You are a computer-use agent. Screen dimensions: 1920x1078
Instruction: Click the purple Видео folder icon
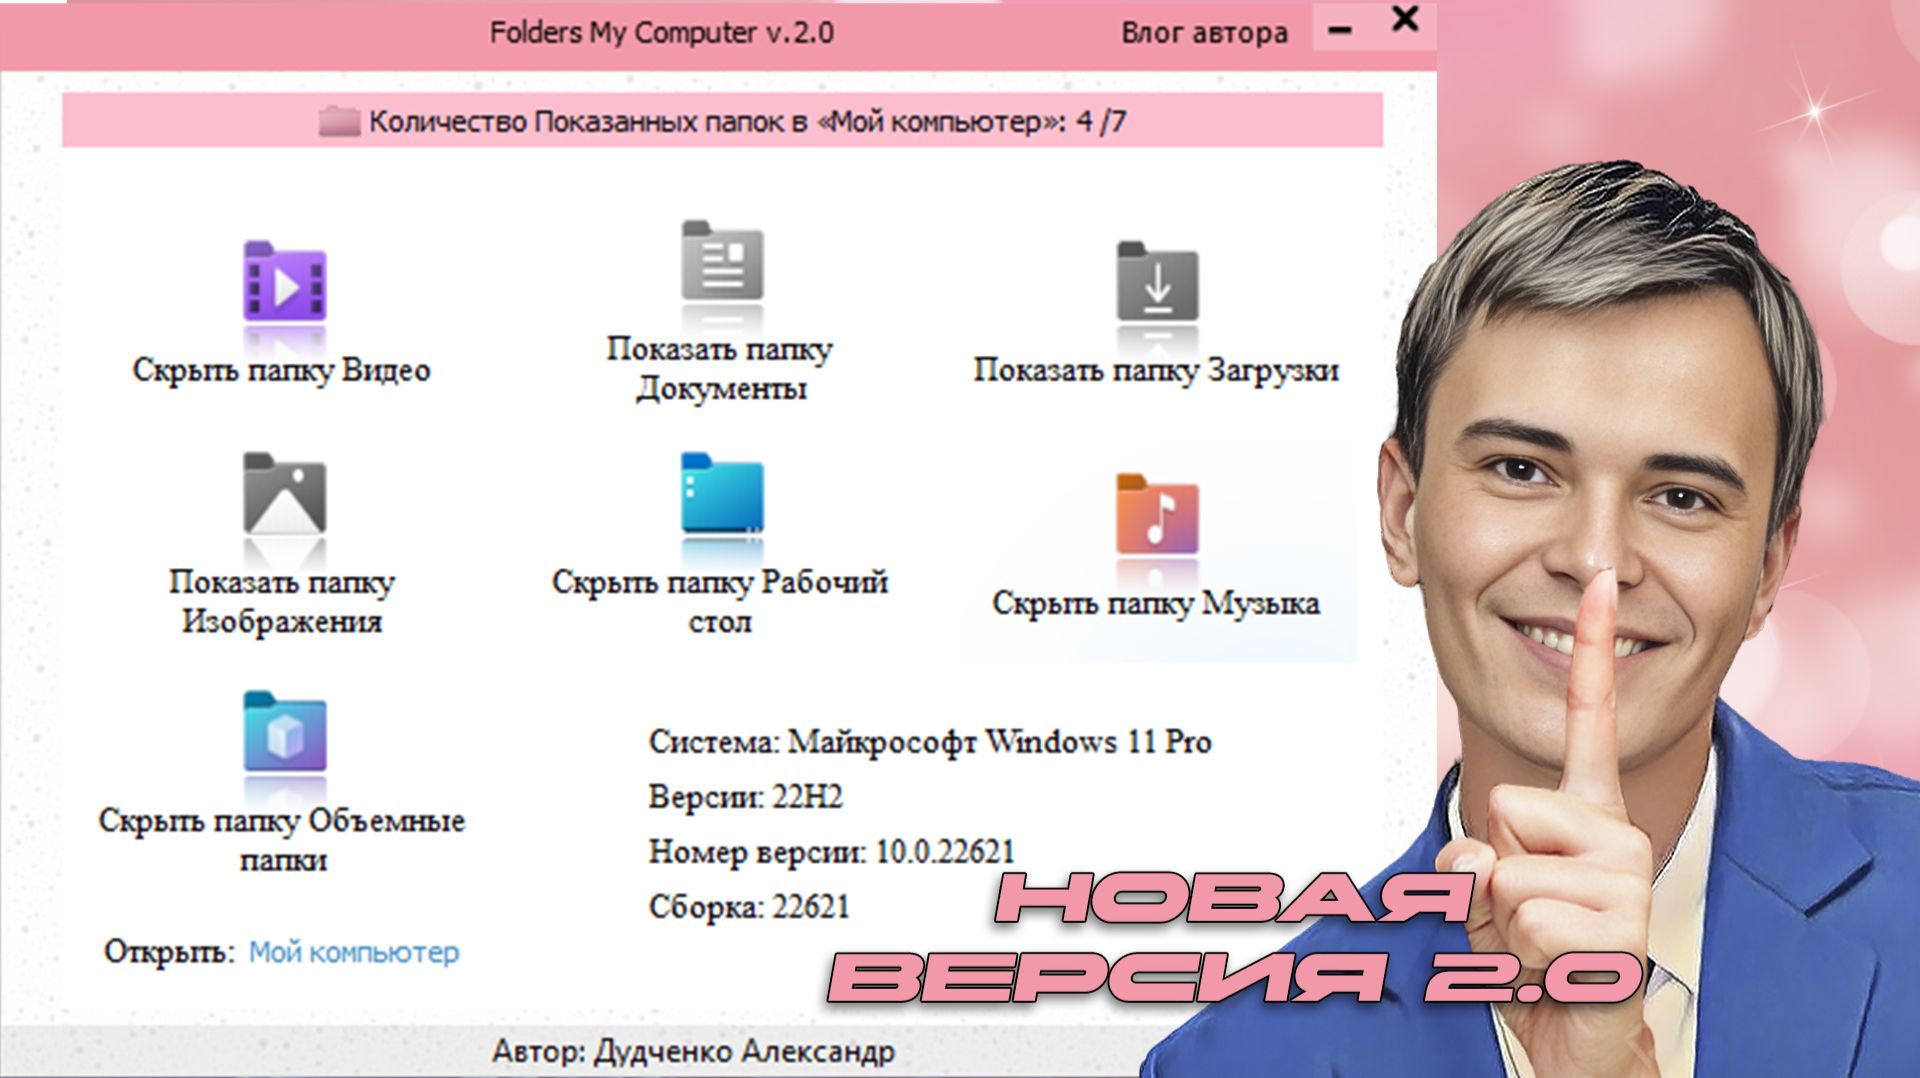click(x=285, y=283)
